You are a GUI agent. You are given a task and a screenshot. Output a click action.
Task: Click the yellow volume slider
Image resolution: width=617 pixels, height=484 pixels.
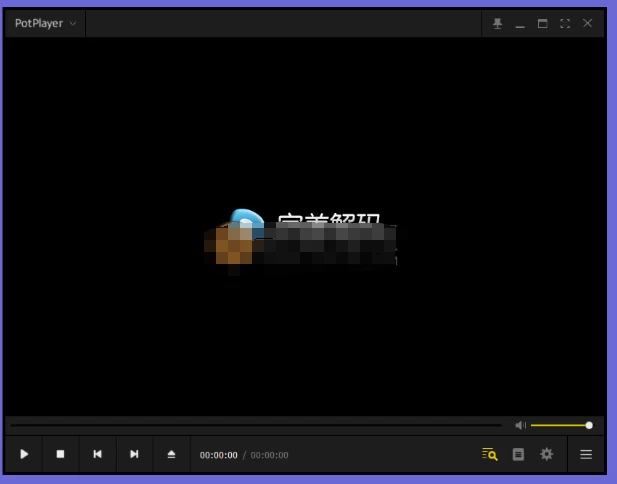click(560, 425)
